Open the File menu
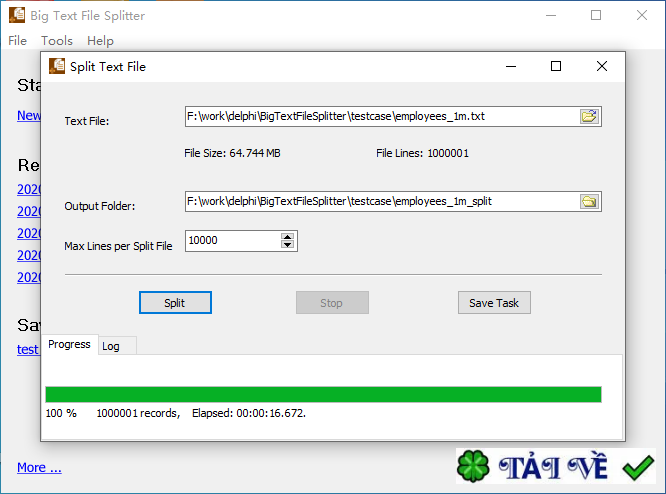Viewport: 666px width, 494px height. (x=17, y=41)
